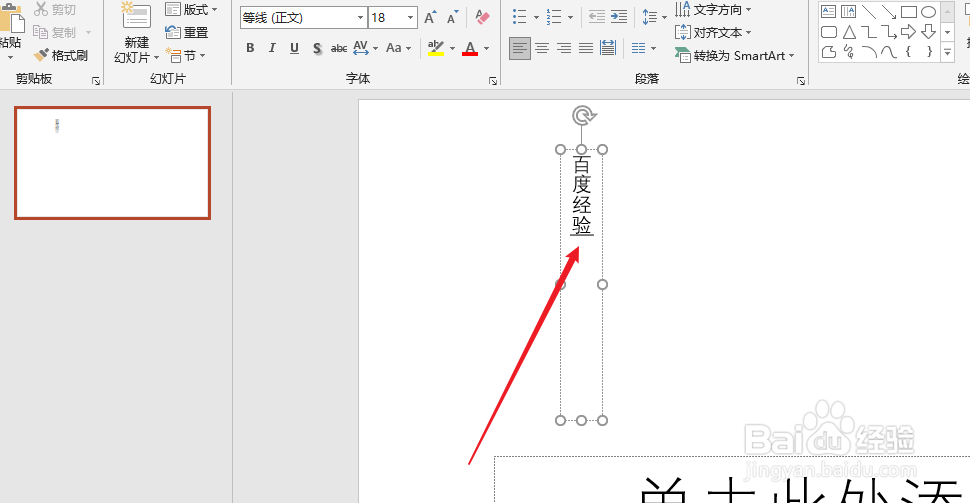Viewport: 970px width, 503px height.
Task: Click the Cut (剪切) button
Action: point(54,9)
